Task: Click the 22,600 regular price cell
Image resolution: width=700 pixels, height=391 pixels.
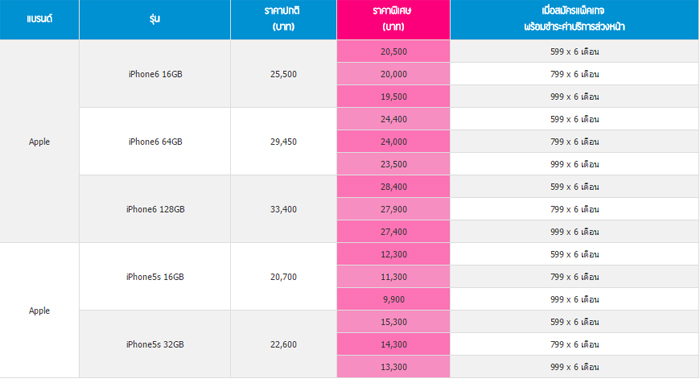Action: coord(283,345)
